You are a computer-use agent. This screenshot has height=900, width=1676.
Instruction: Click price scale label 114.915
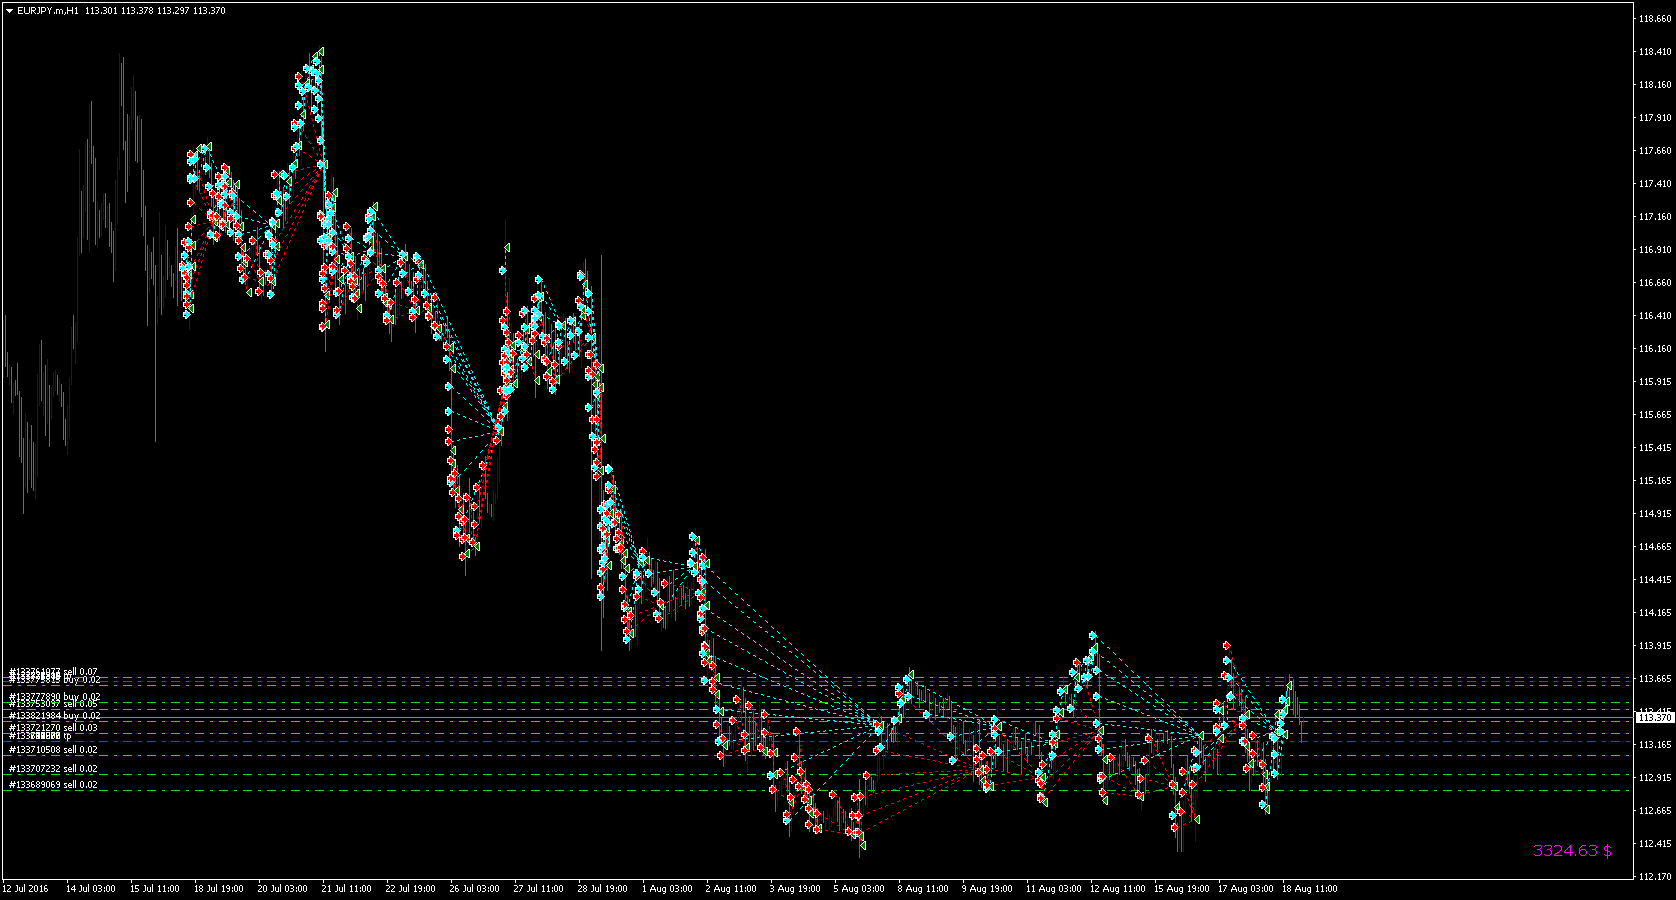coord(1656,514)
